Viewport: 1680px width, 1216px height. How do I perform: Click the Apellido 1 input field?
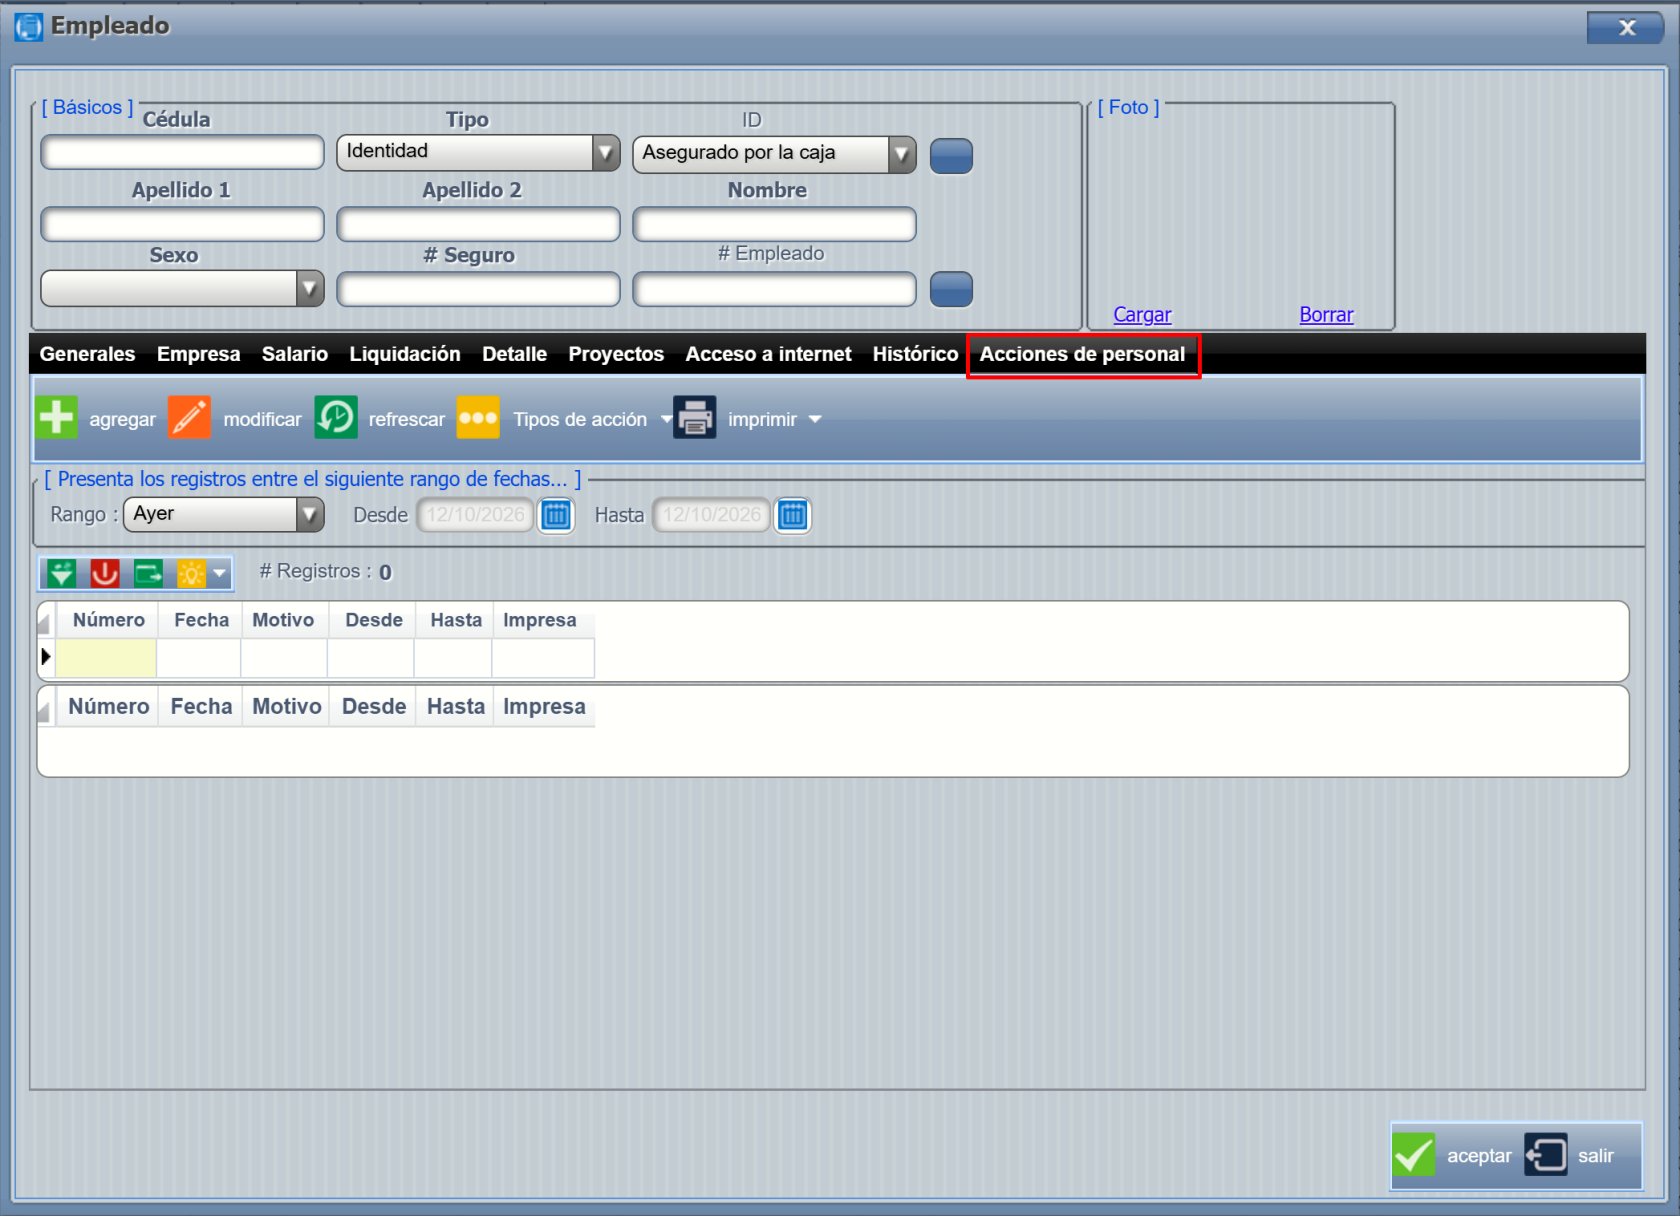point(182,224)
